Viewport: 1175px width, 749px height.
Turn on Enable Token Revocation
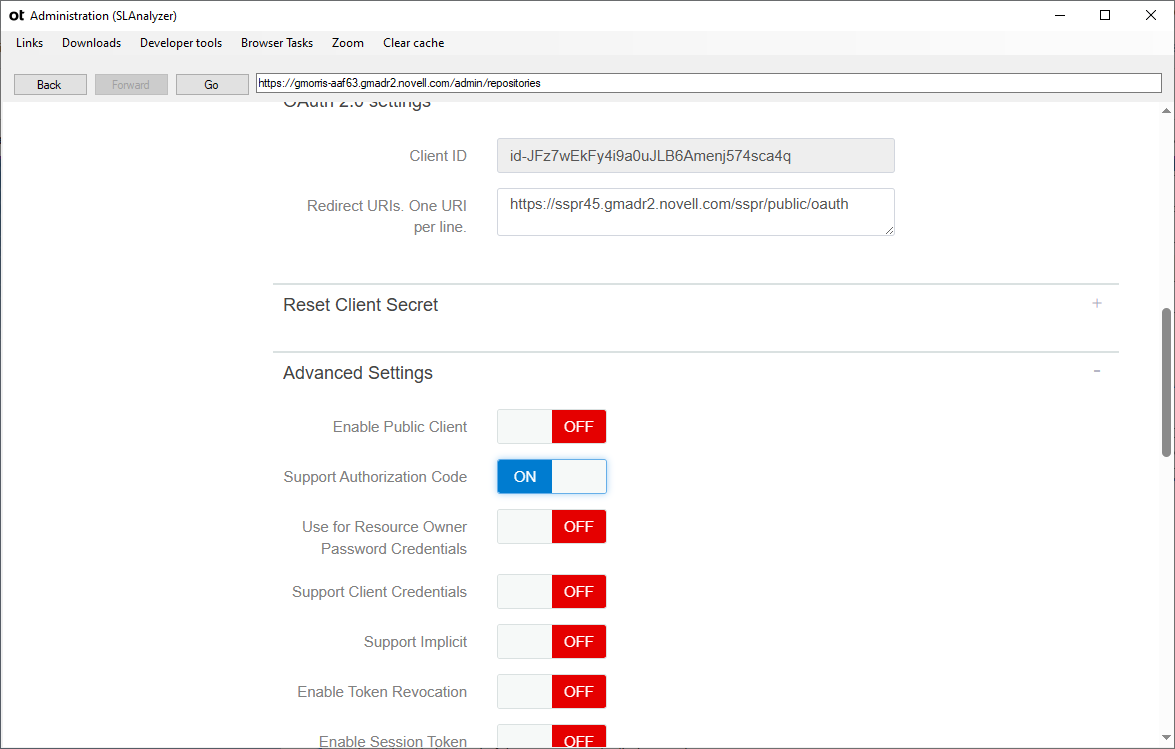point(551,691)
